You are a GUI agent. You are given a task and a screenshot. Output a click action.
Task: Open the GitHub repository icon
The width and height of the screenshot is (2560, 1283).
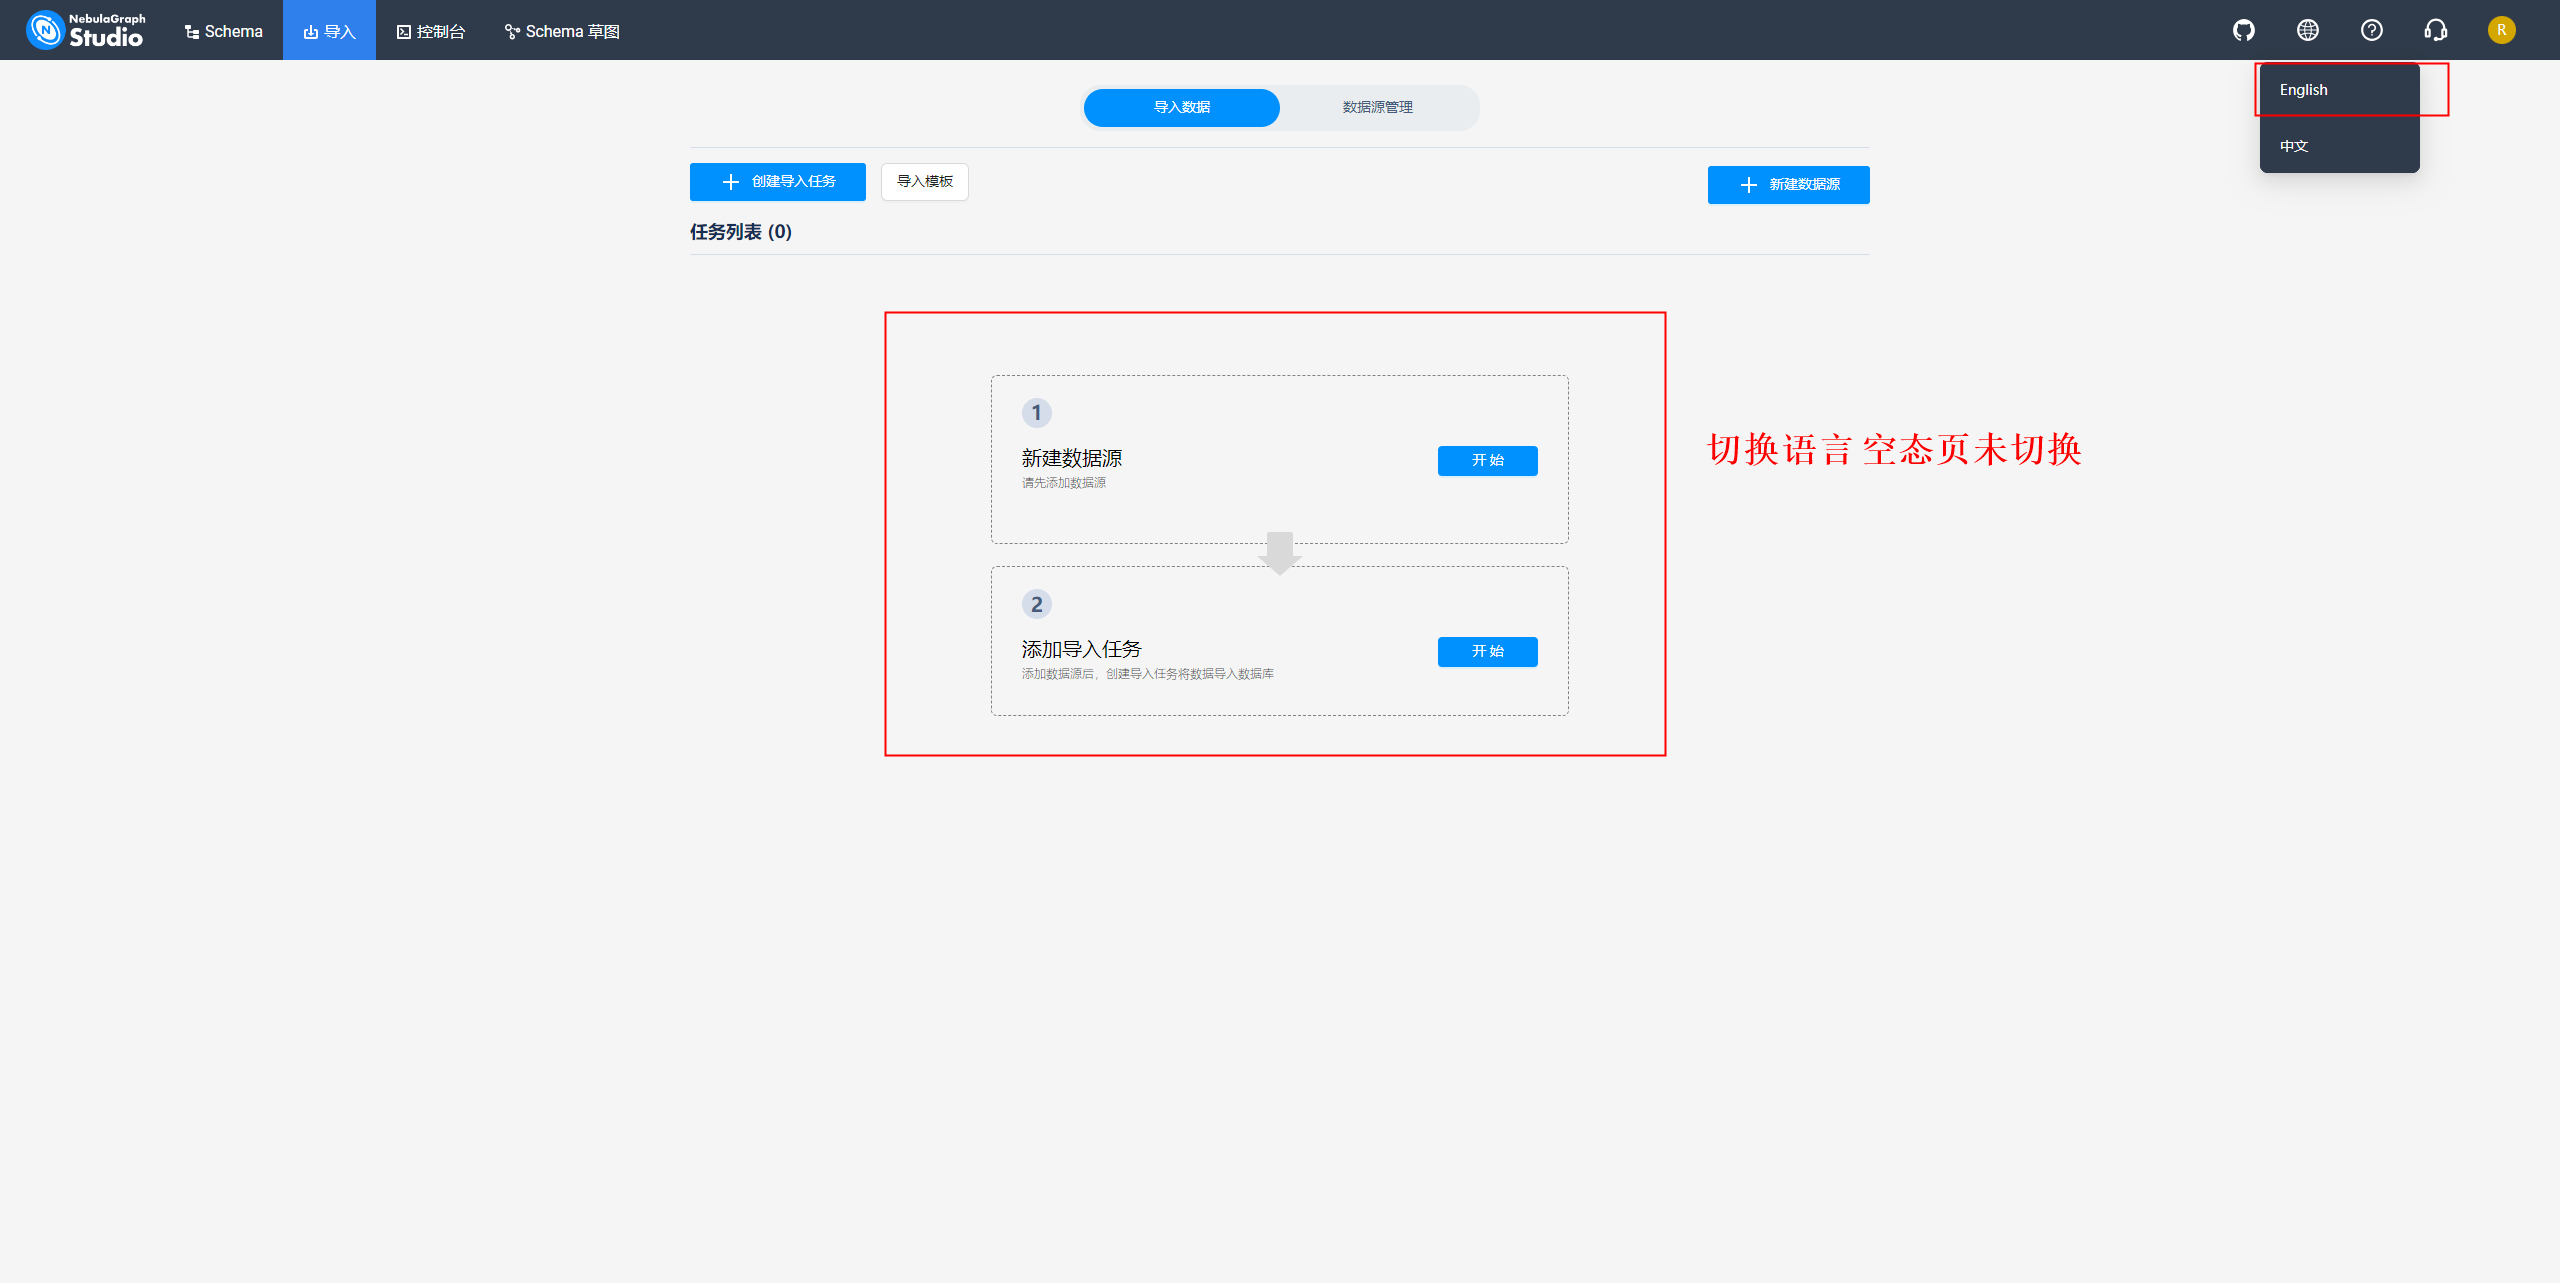(x=2243, y=30)
